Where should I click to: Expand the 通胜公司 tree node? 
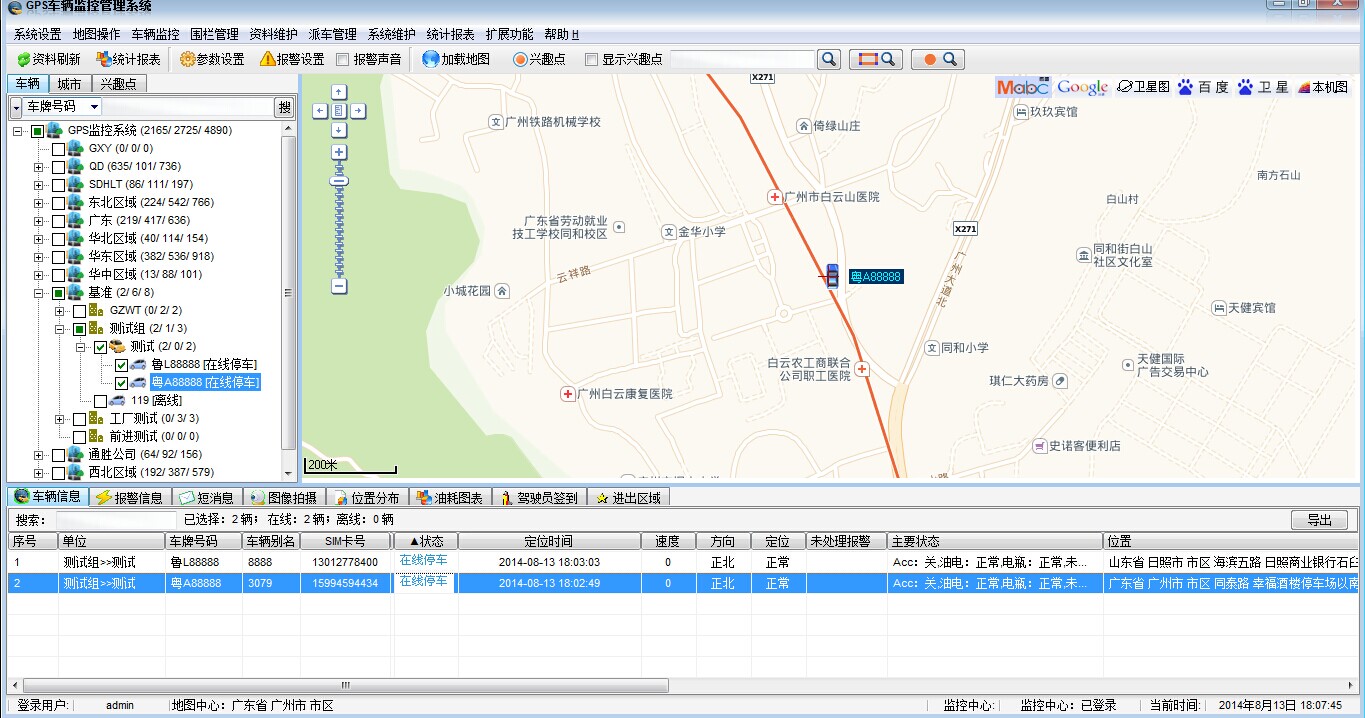click(x=38, y=455)
